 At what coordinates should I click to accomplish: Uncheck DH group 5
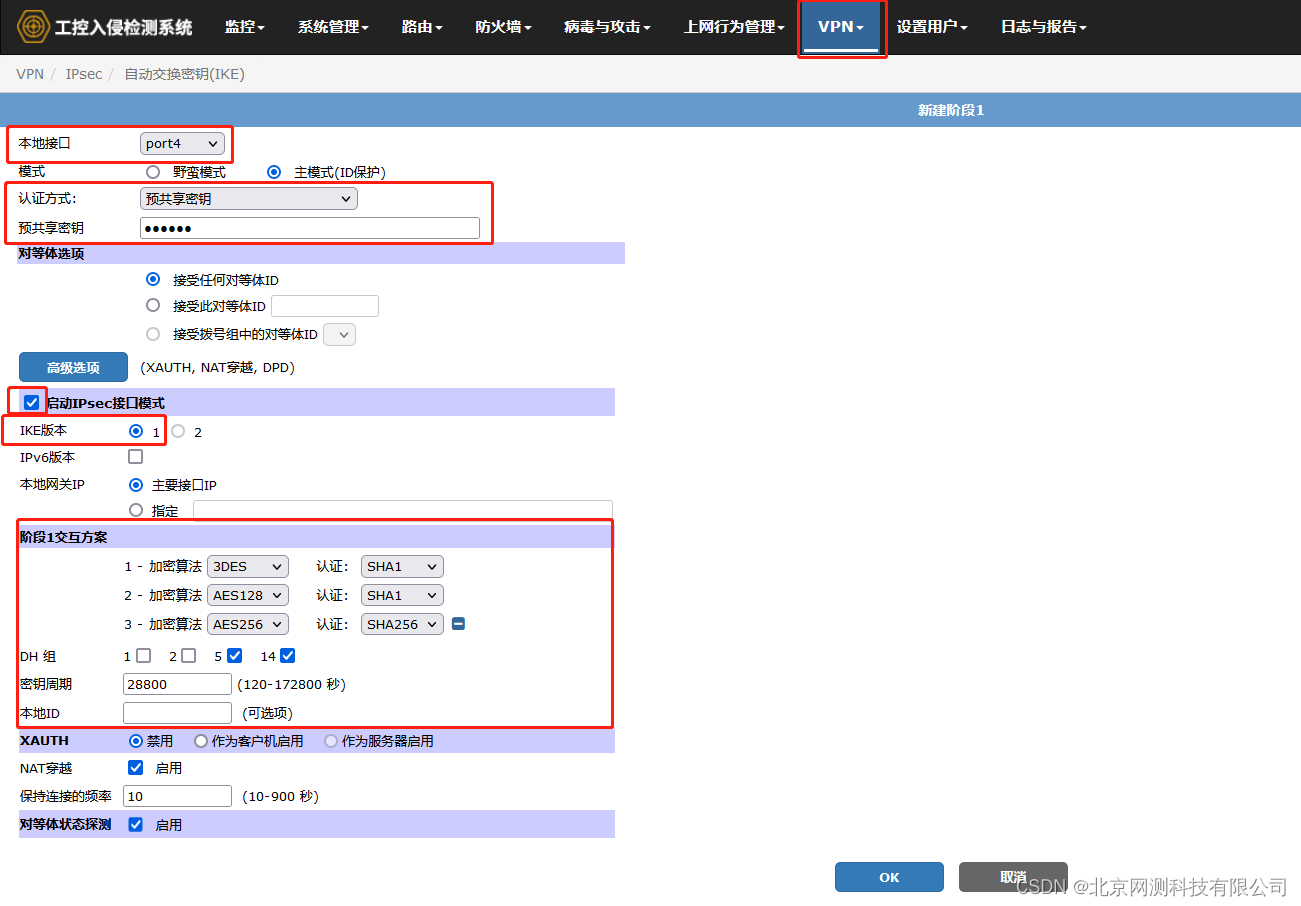pos(235,656)
